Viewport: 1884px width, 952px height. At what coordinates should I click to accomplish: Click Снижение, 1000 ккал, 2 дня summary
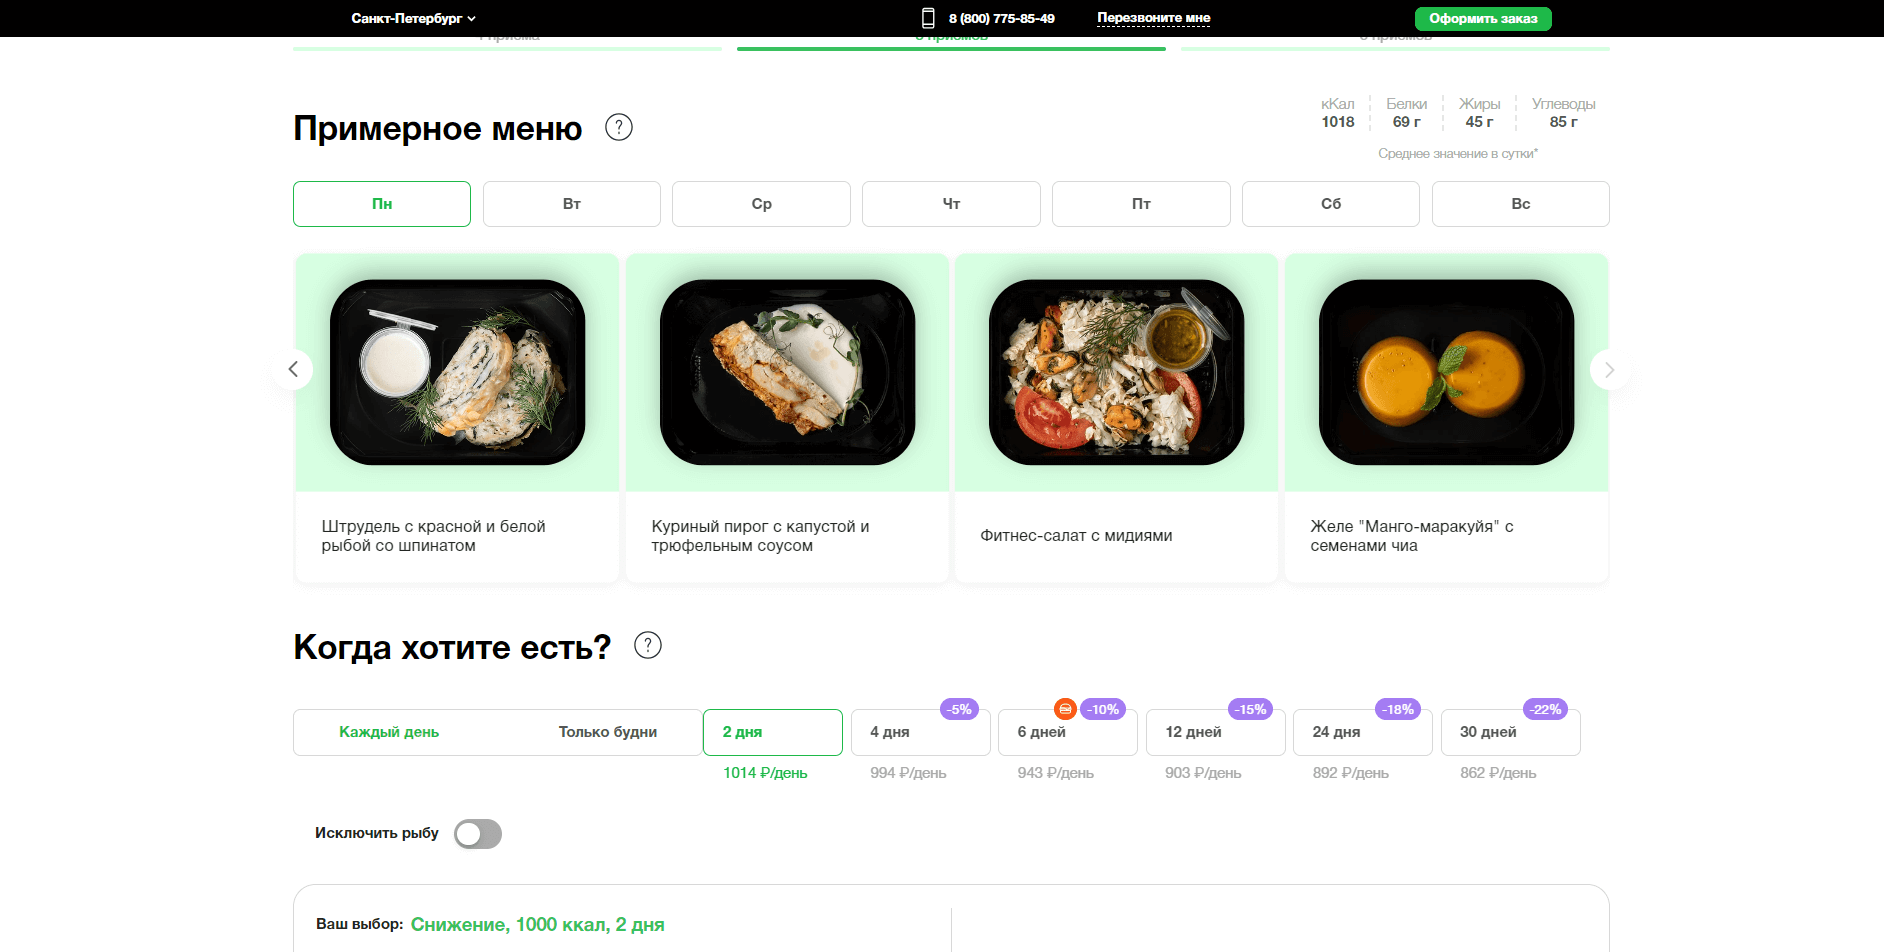[538, 924]
